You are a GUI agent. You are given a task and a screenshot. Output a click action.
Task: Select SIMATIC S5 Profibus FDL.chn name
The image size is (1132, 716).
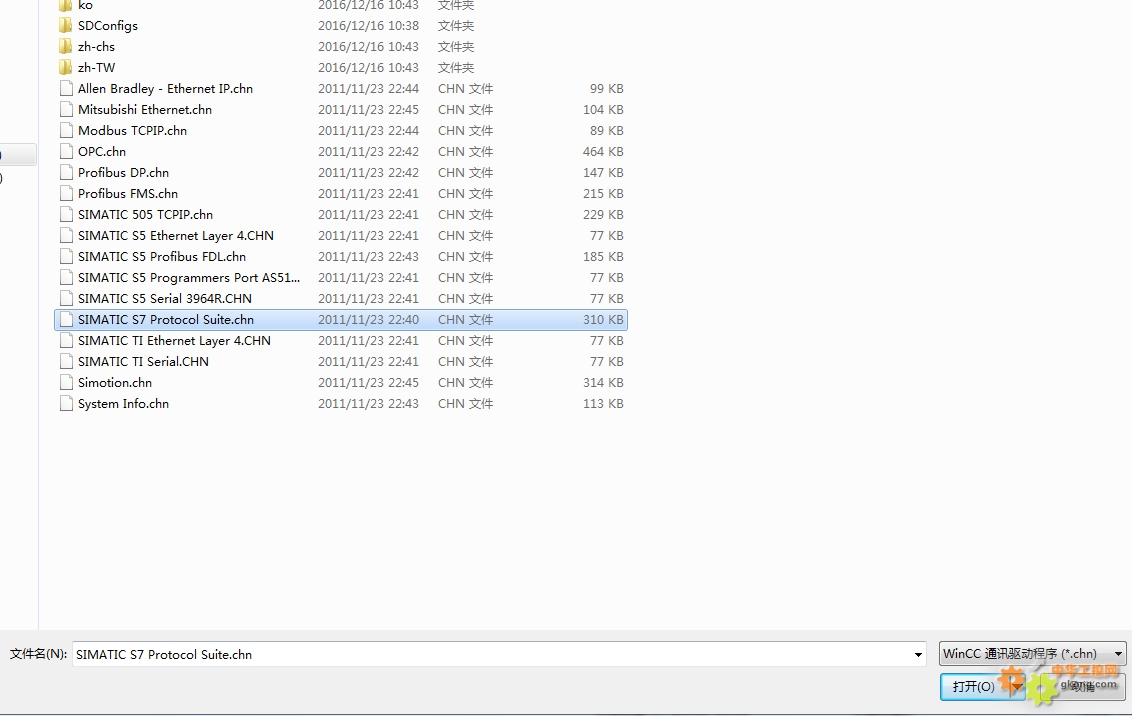pos(162,256)
